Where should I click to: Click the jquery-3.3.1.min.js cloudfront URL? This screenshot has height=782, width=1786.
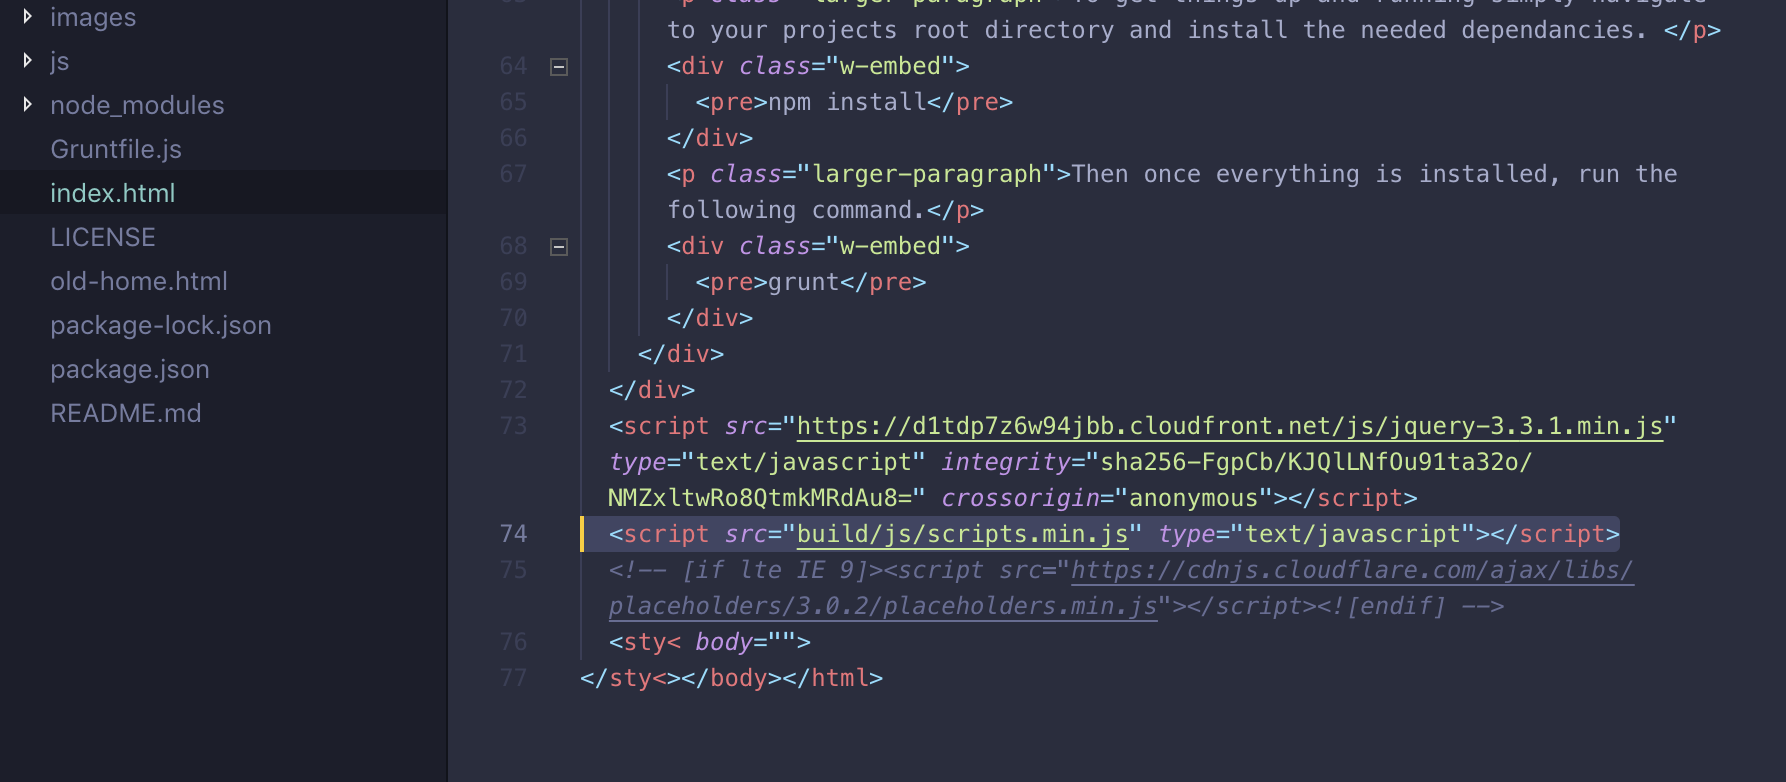(1230, 426)
